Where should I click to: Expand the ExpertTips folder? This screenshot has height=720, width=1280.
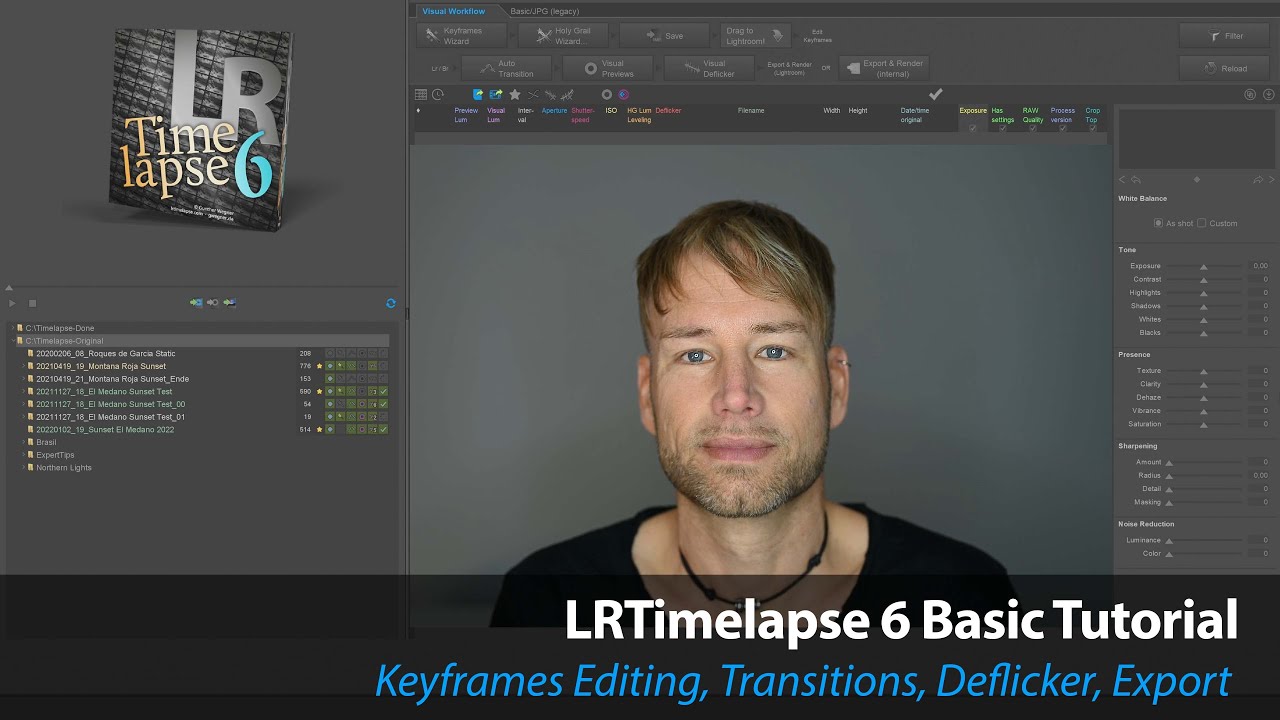[x=23, y=455]
